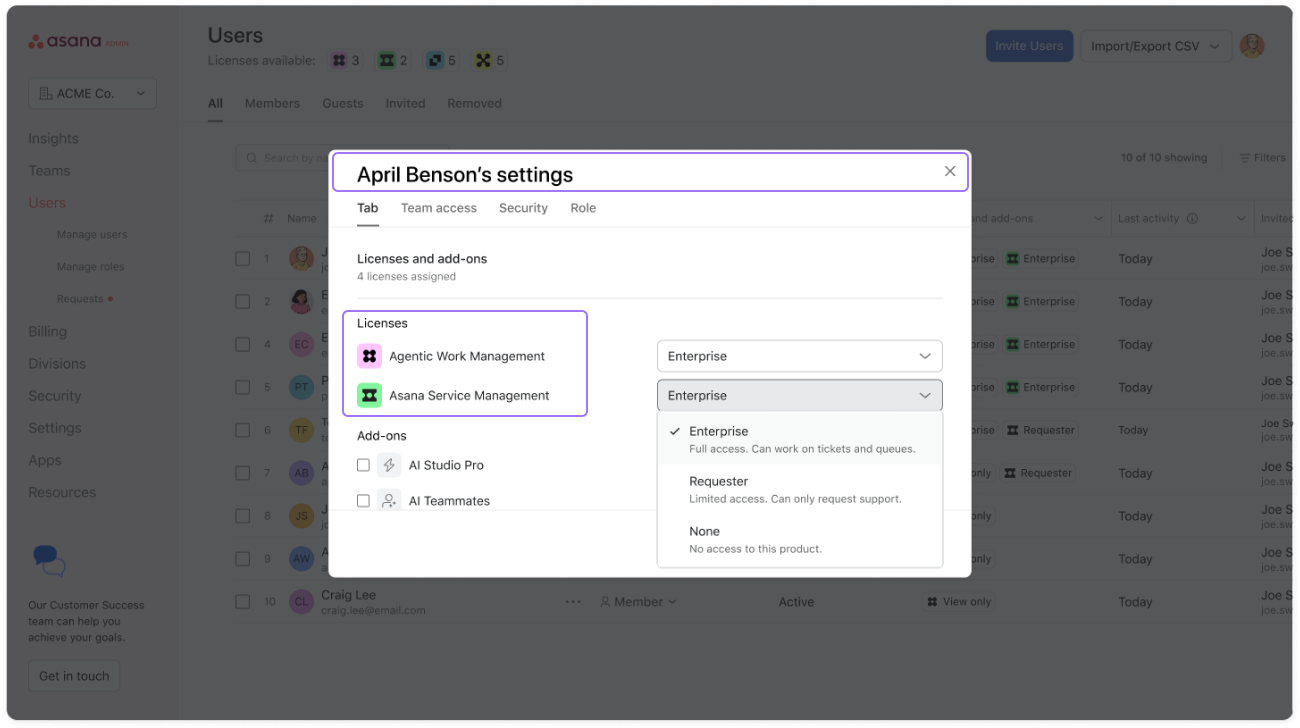This screenshot has width=1300, height=728.
Task: Click the building icon beside ACME Co.
Action: point(45,94)
